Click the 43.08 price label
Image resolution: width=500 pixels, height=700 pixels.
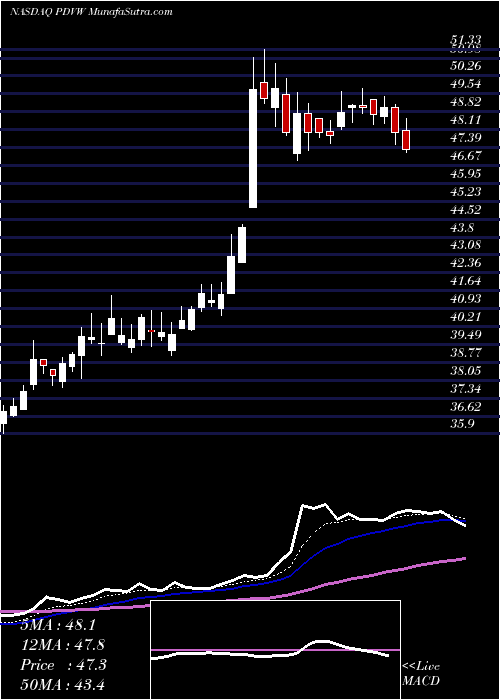pyautogui.click(x=467, y=245)
